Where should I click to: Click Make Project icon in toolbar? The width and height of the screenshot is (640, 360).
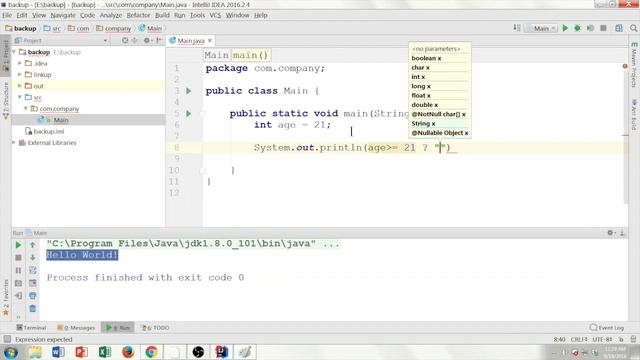point(517,28)
